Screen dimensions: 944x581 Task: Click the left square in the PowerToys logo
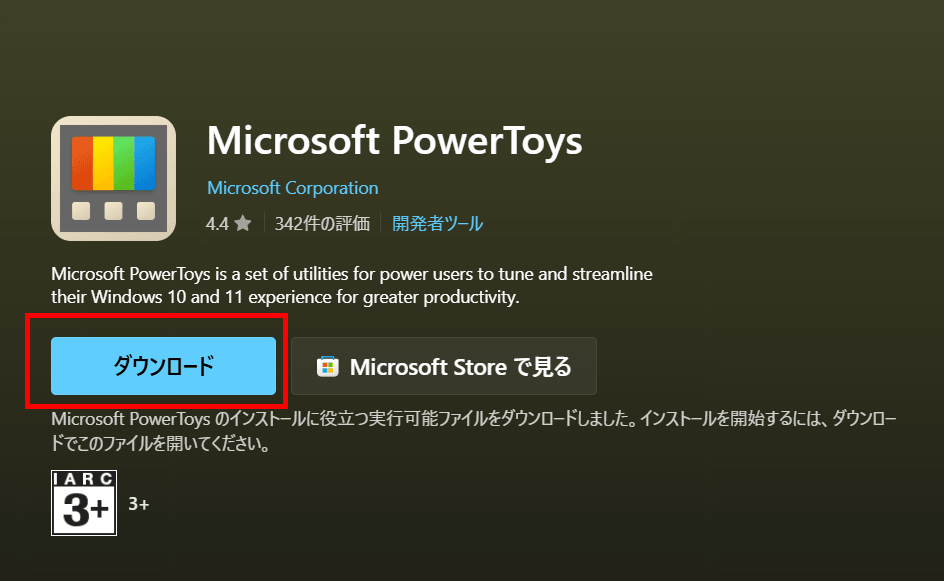tap(82, 210)
